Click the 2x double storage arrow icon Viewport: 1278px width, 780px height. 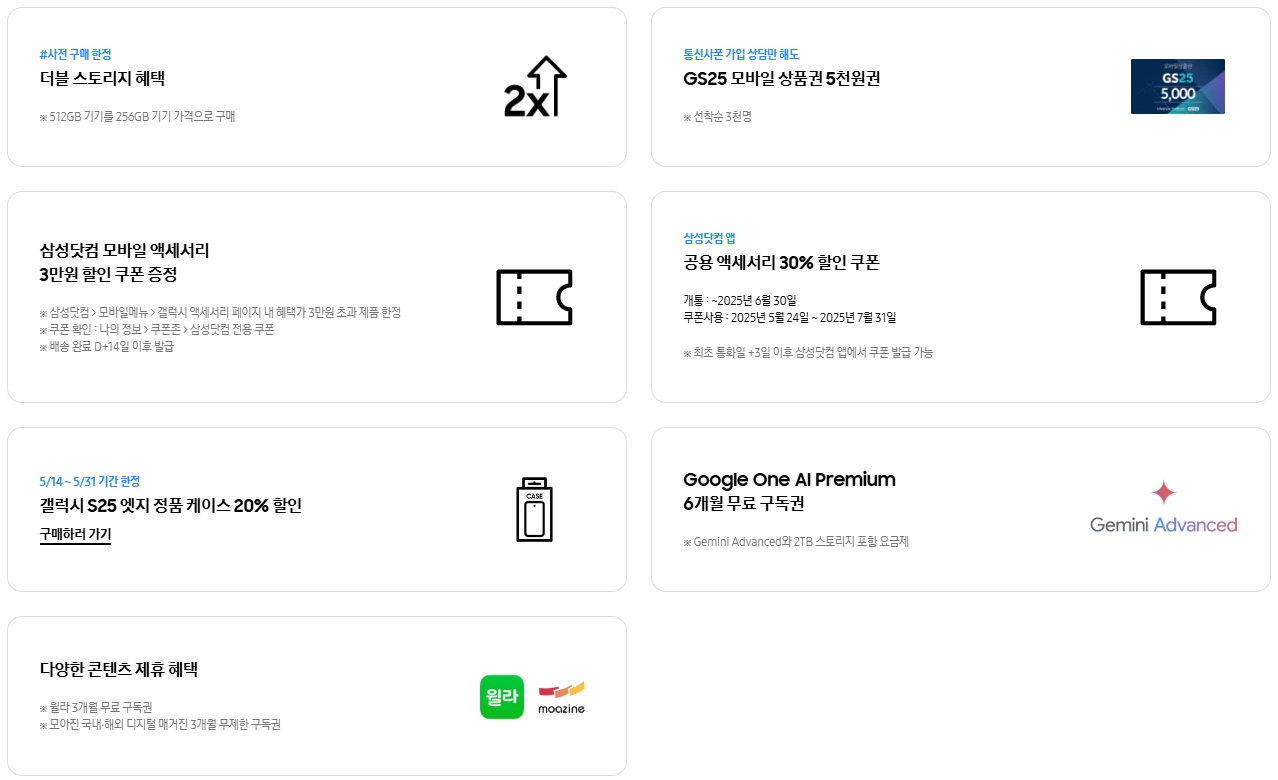tap(535, 87)
